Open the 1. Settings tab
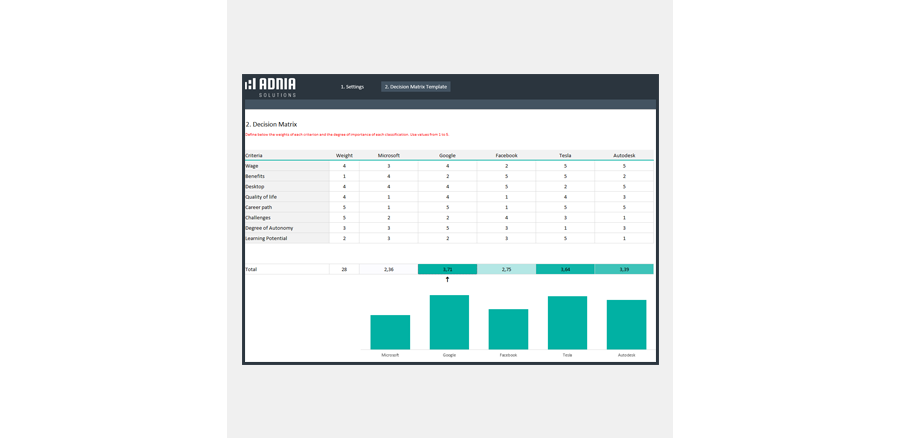 [x=352, y=87]
